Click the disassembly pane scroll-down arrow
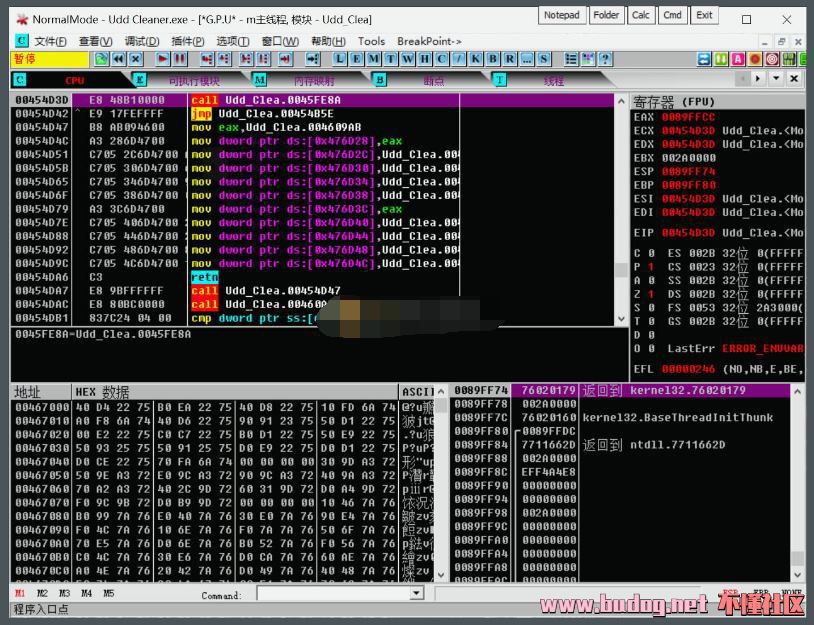 621,319
